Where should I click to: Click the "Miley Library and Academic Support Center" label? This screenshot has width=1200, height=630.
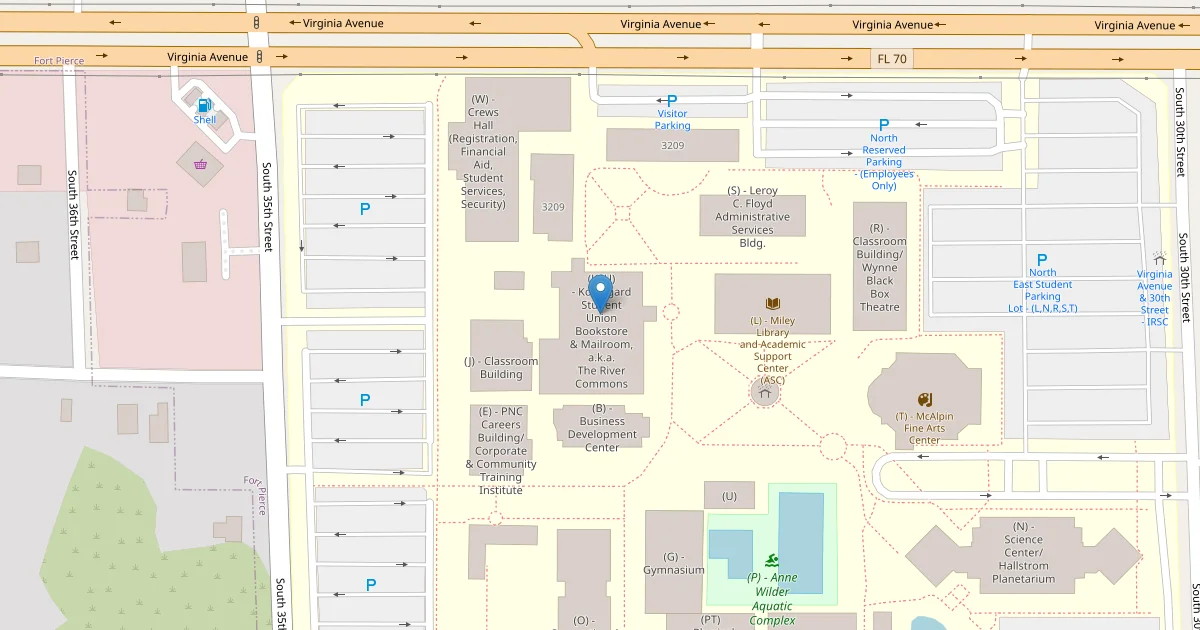[x=772, y=350]
